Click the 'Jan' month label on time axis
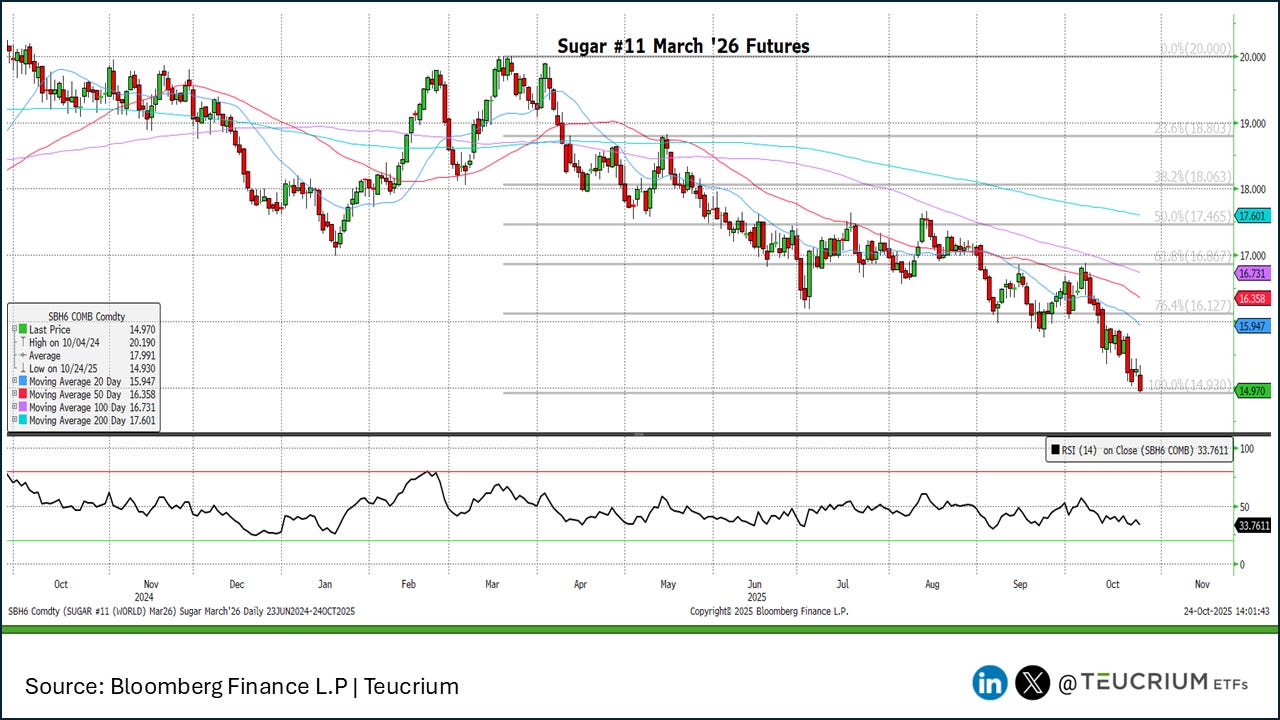The image size is (1280, 720). tap(325, 583)
